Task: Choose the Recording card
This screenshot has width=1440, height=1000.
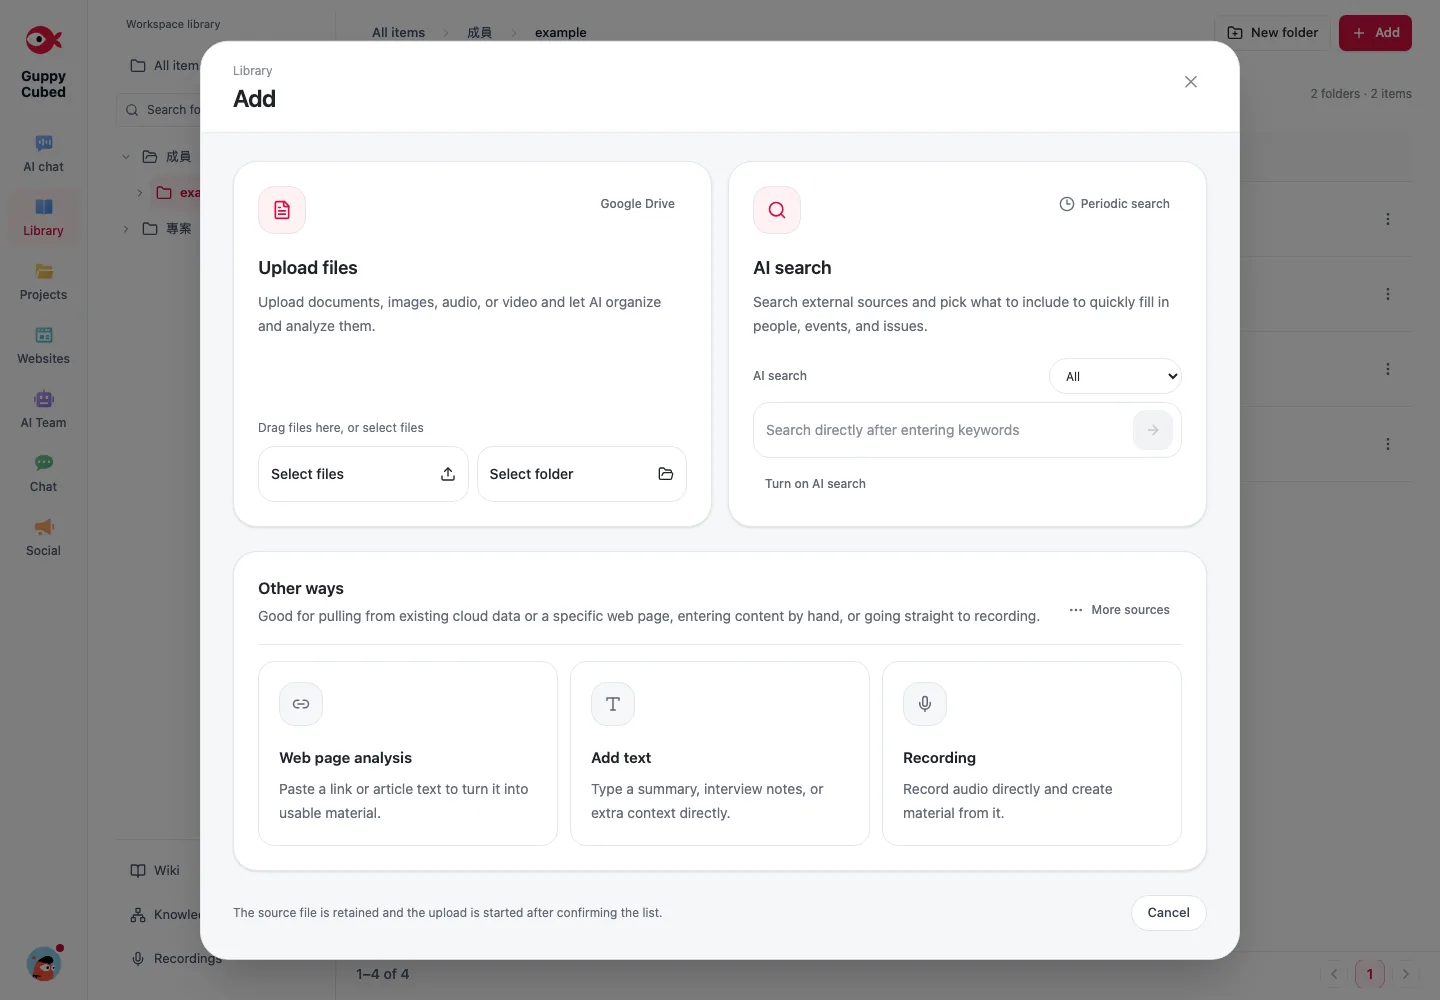Action: tap(1032, 753)
